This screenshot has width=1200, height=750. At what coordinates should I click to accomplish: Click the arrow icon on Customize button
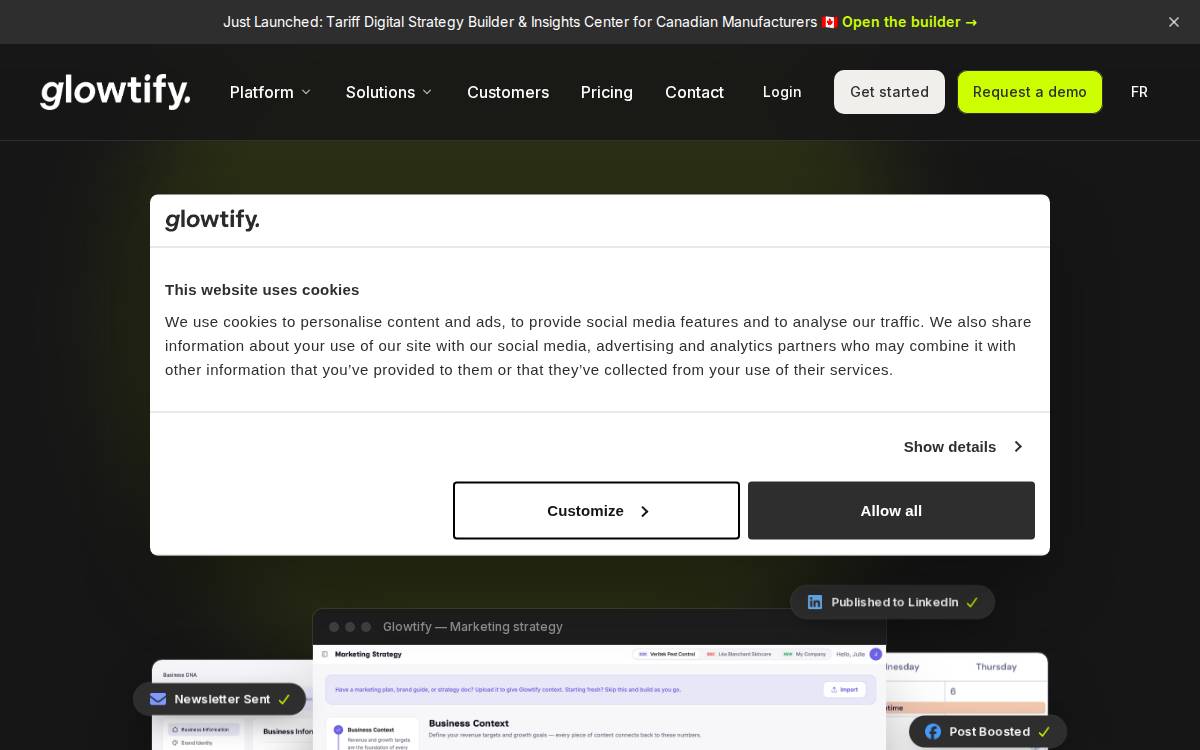click(x=644, y=511)
